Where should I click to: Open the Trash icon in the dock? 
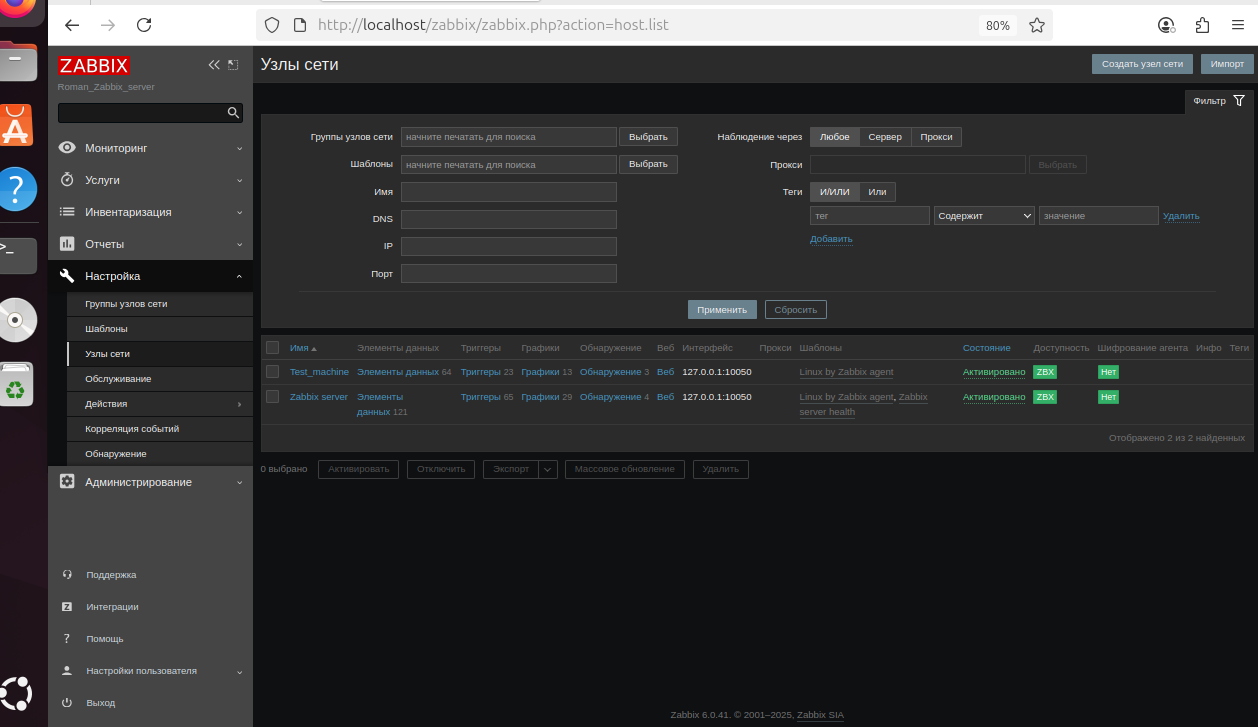(x=18, y=384)
